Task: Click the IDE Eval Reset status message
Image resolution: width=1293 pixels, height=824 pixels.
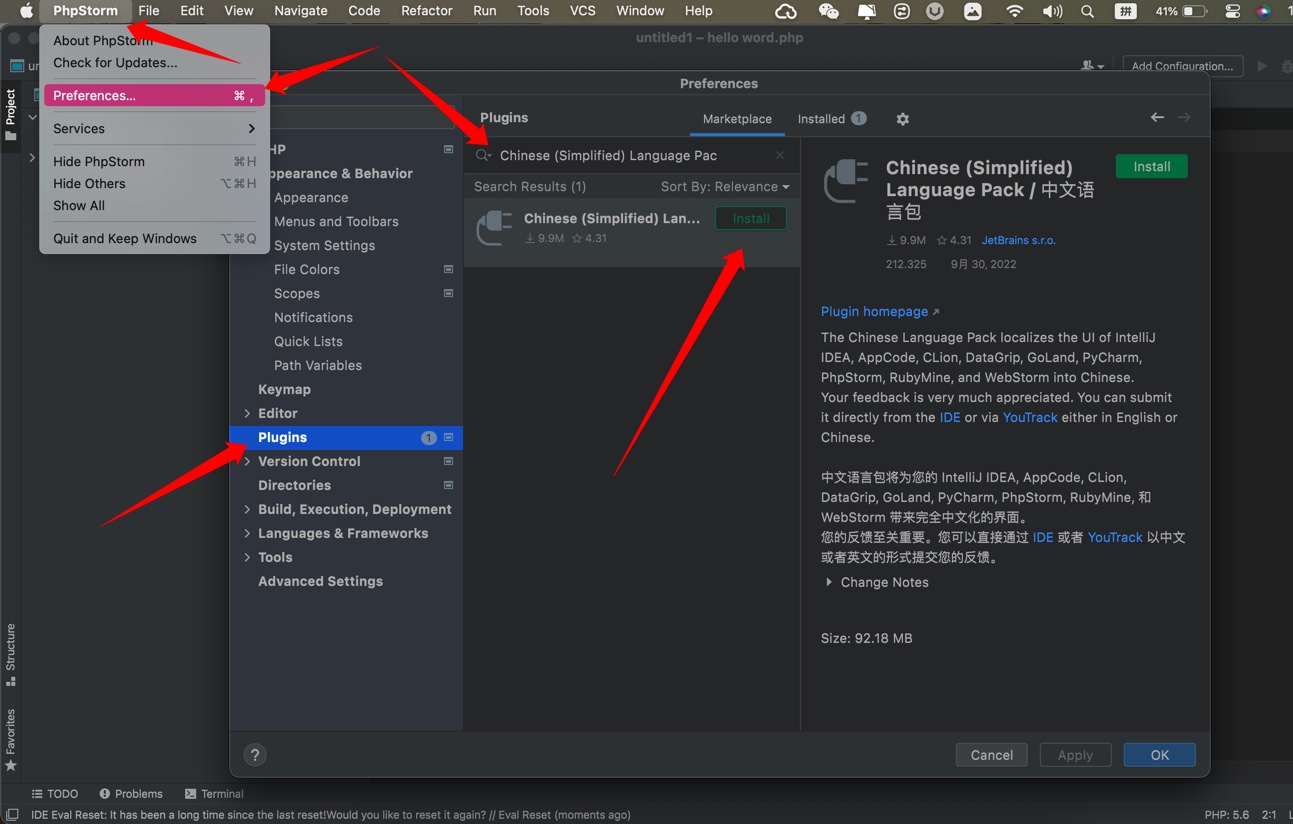Action: [x=331, y=815]
